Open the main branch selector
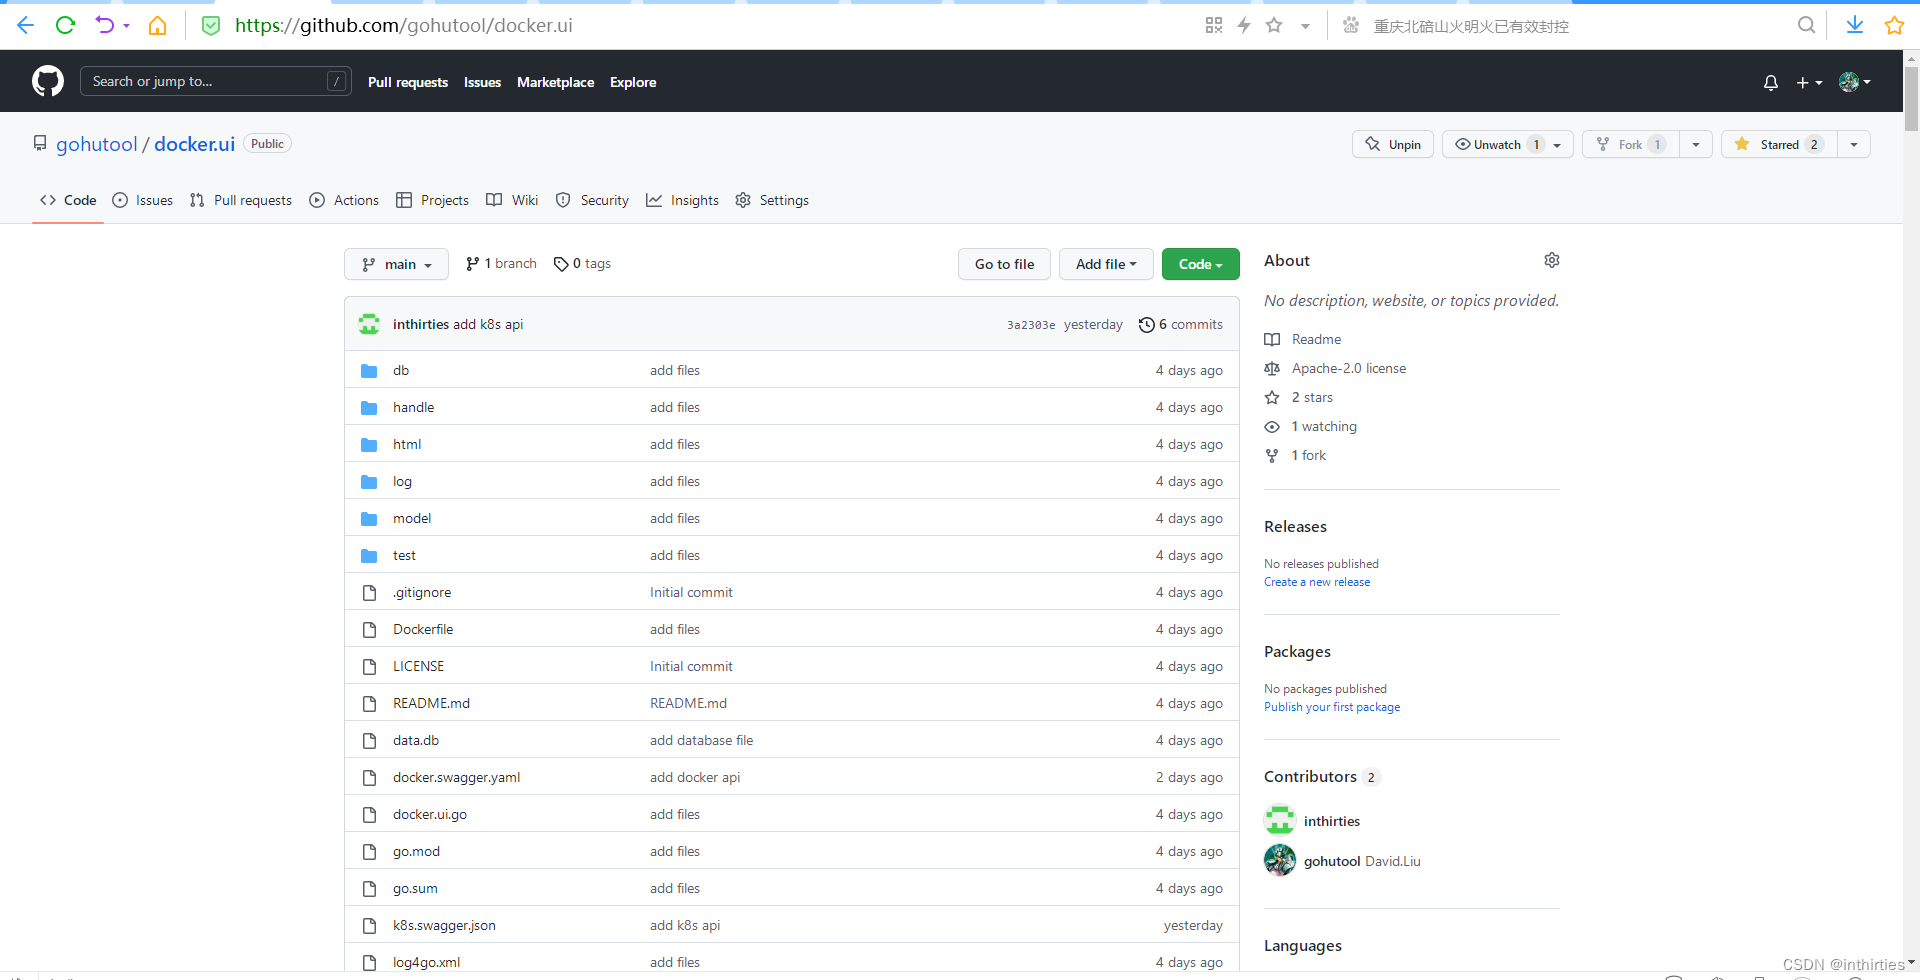Viewport: 1920px width, 980px height. [397, 264]
